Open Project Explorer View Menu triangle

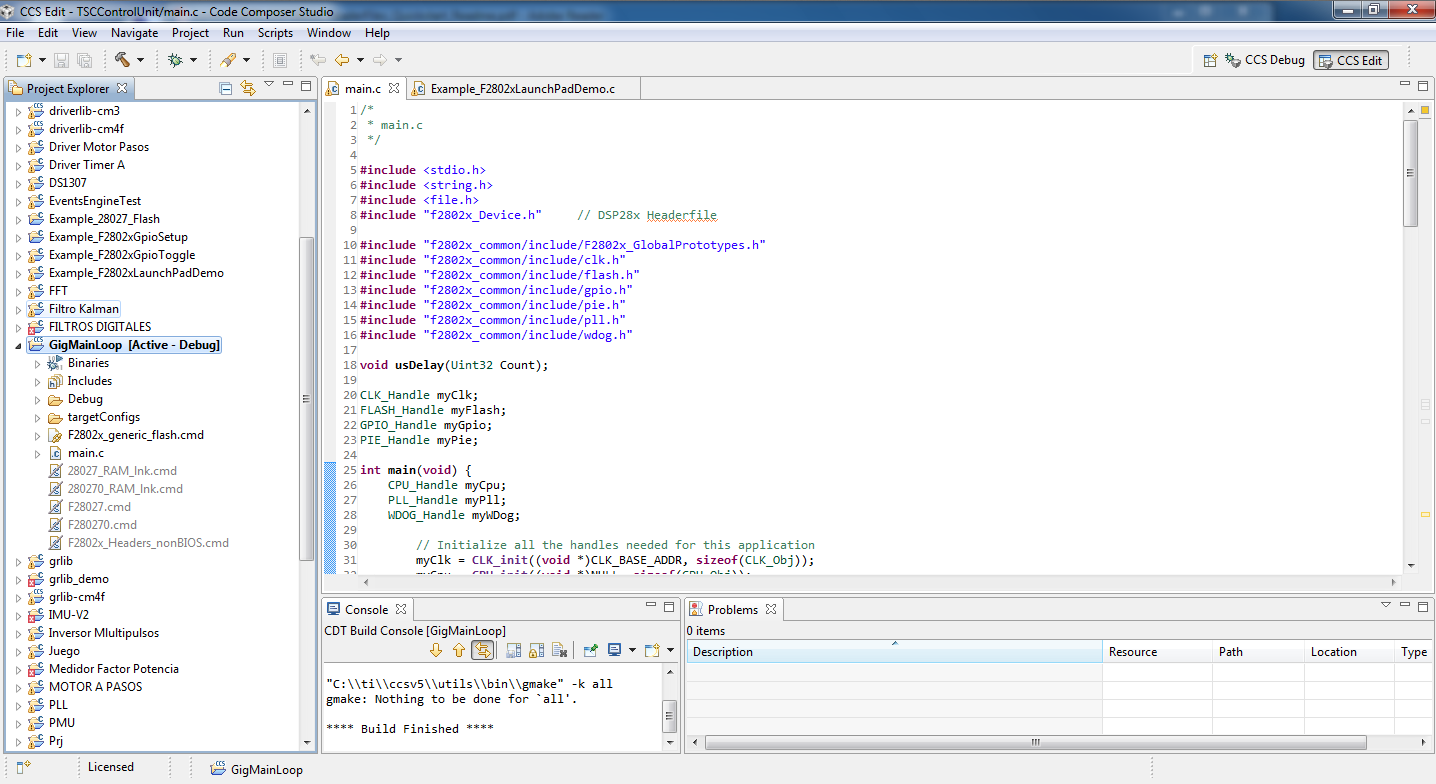point(269,86)
